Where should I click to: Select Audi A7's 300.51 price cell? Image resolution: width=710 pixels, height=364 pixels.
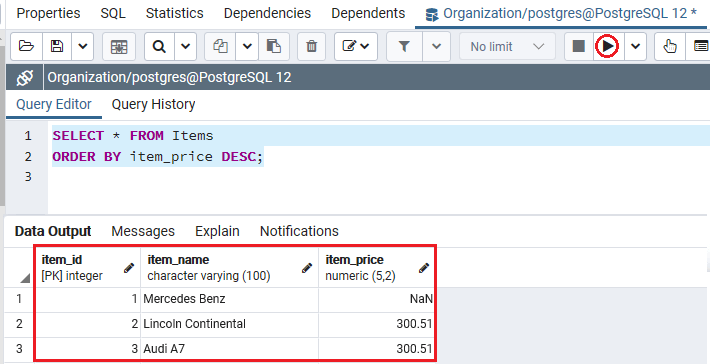coord(377,349)
